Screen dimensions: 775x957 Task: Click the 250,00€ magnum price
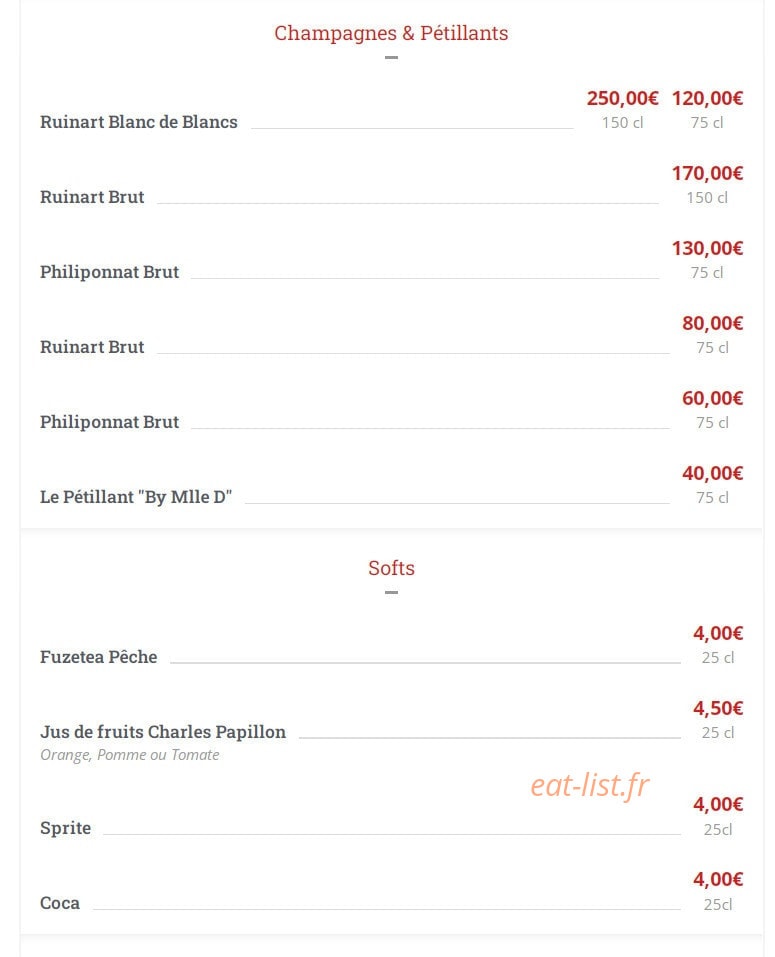point(622,98)
